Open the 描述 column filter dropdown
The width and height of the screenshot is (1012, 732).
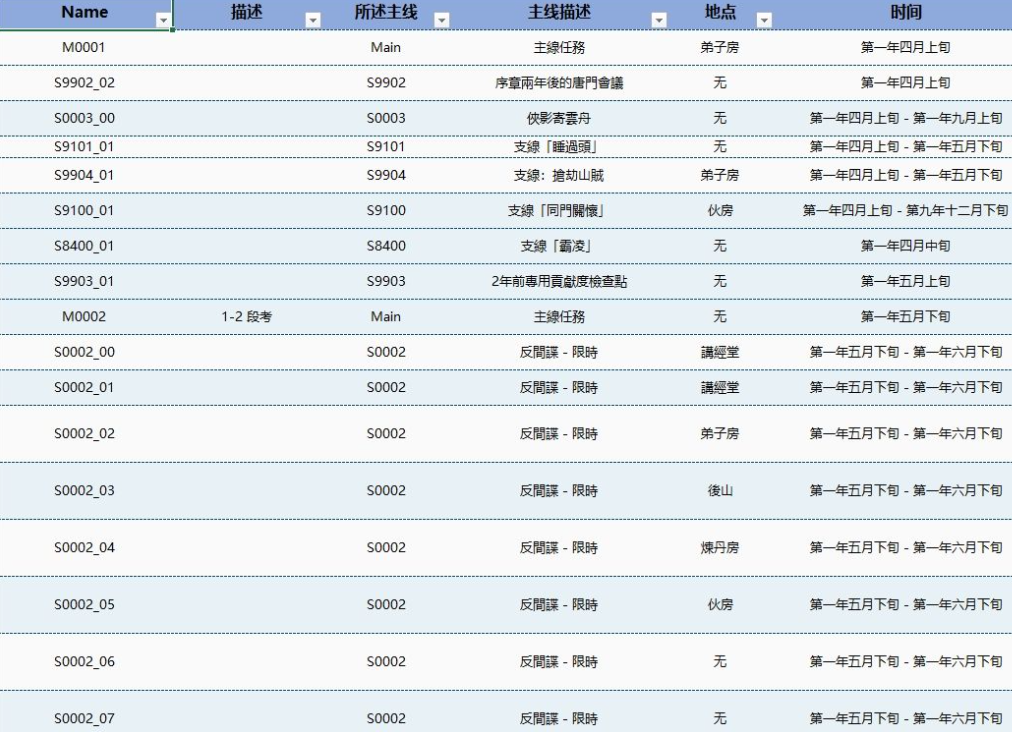point(313,19)
